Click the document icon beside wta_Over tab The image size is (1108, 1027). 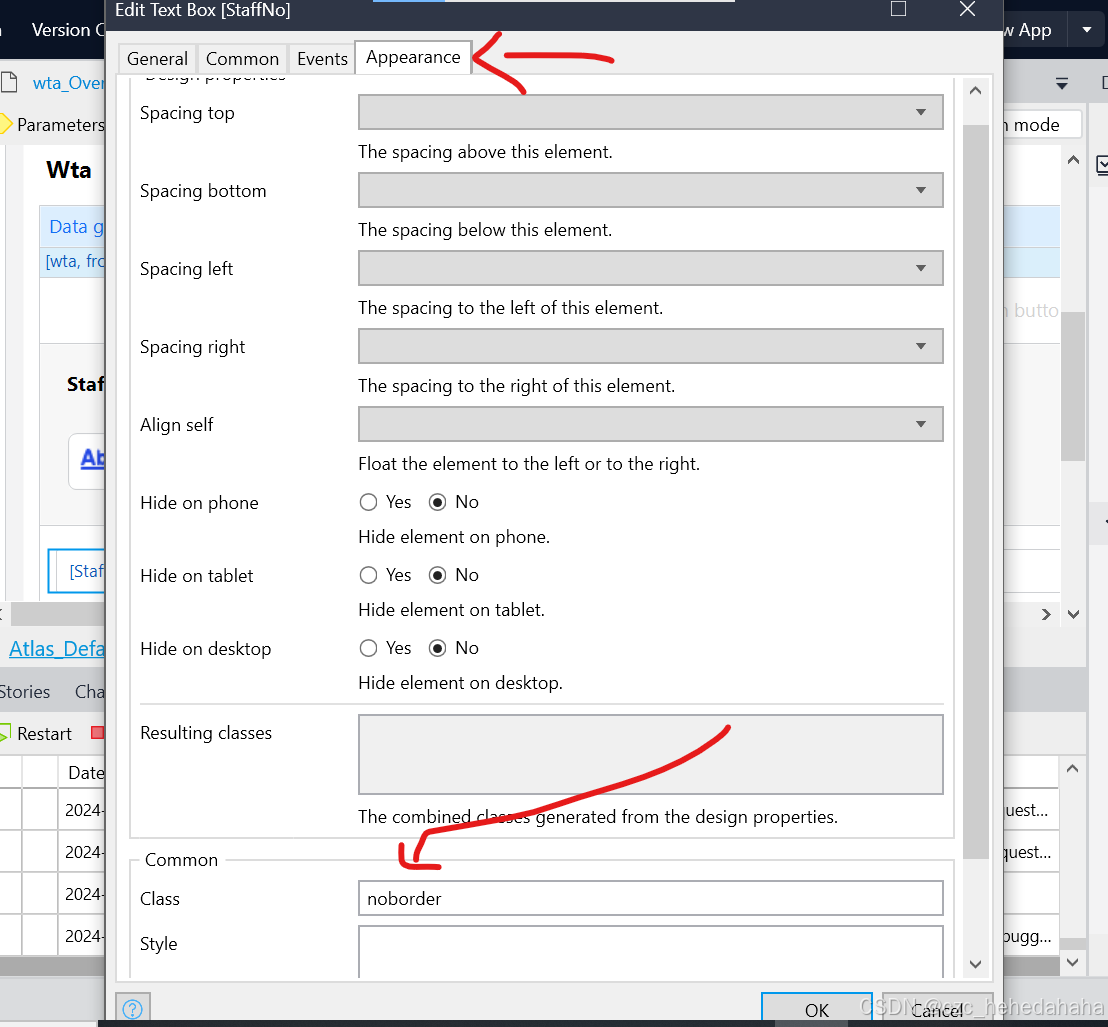point(11,82)
